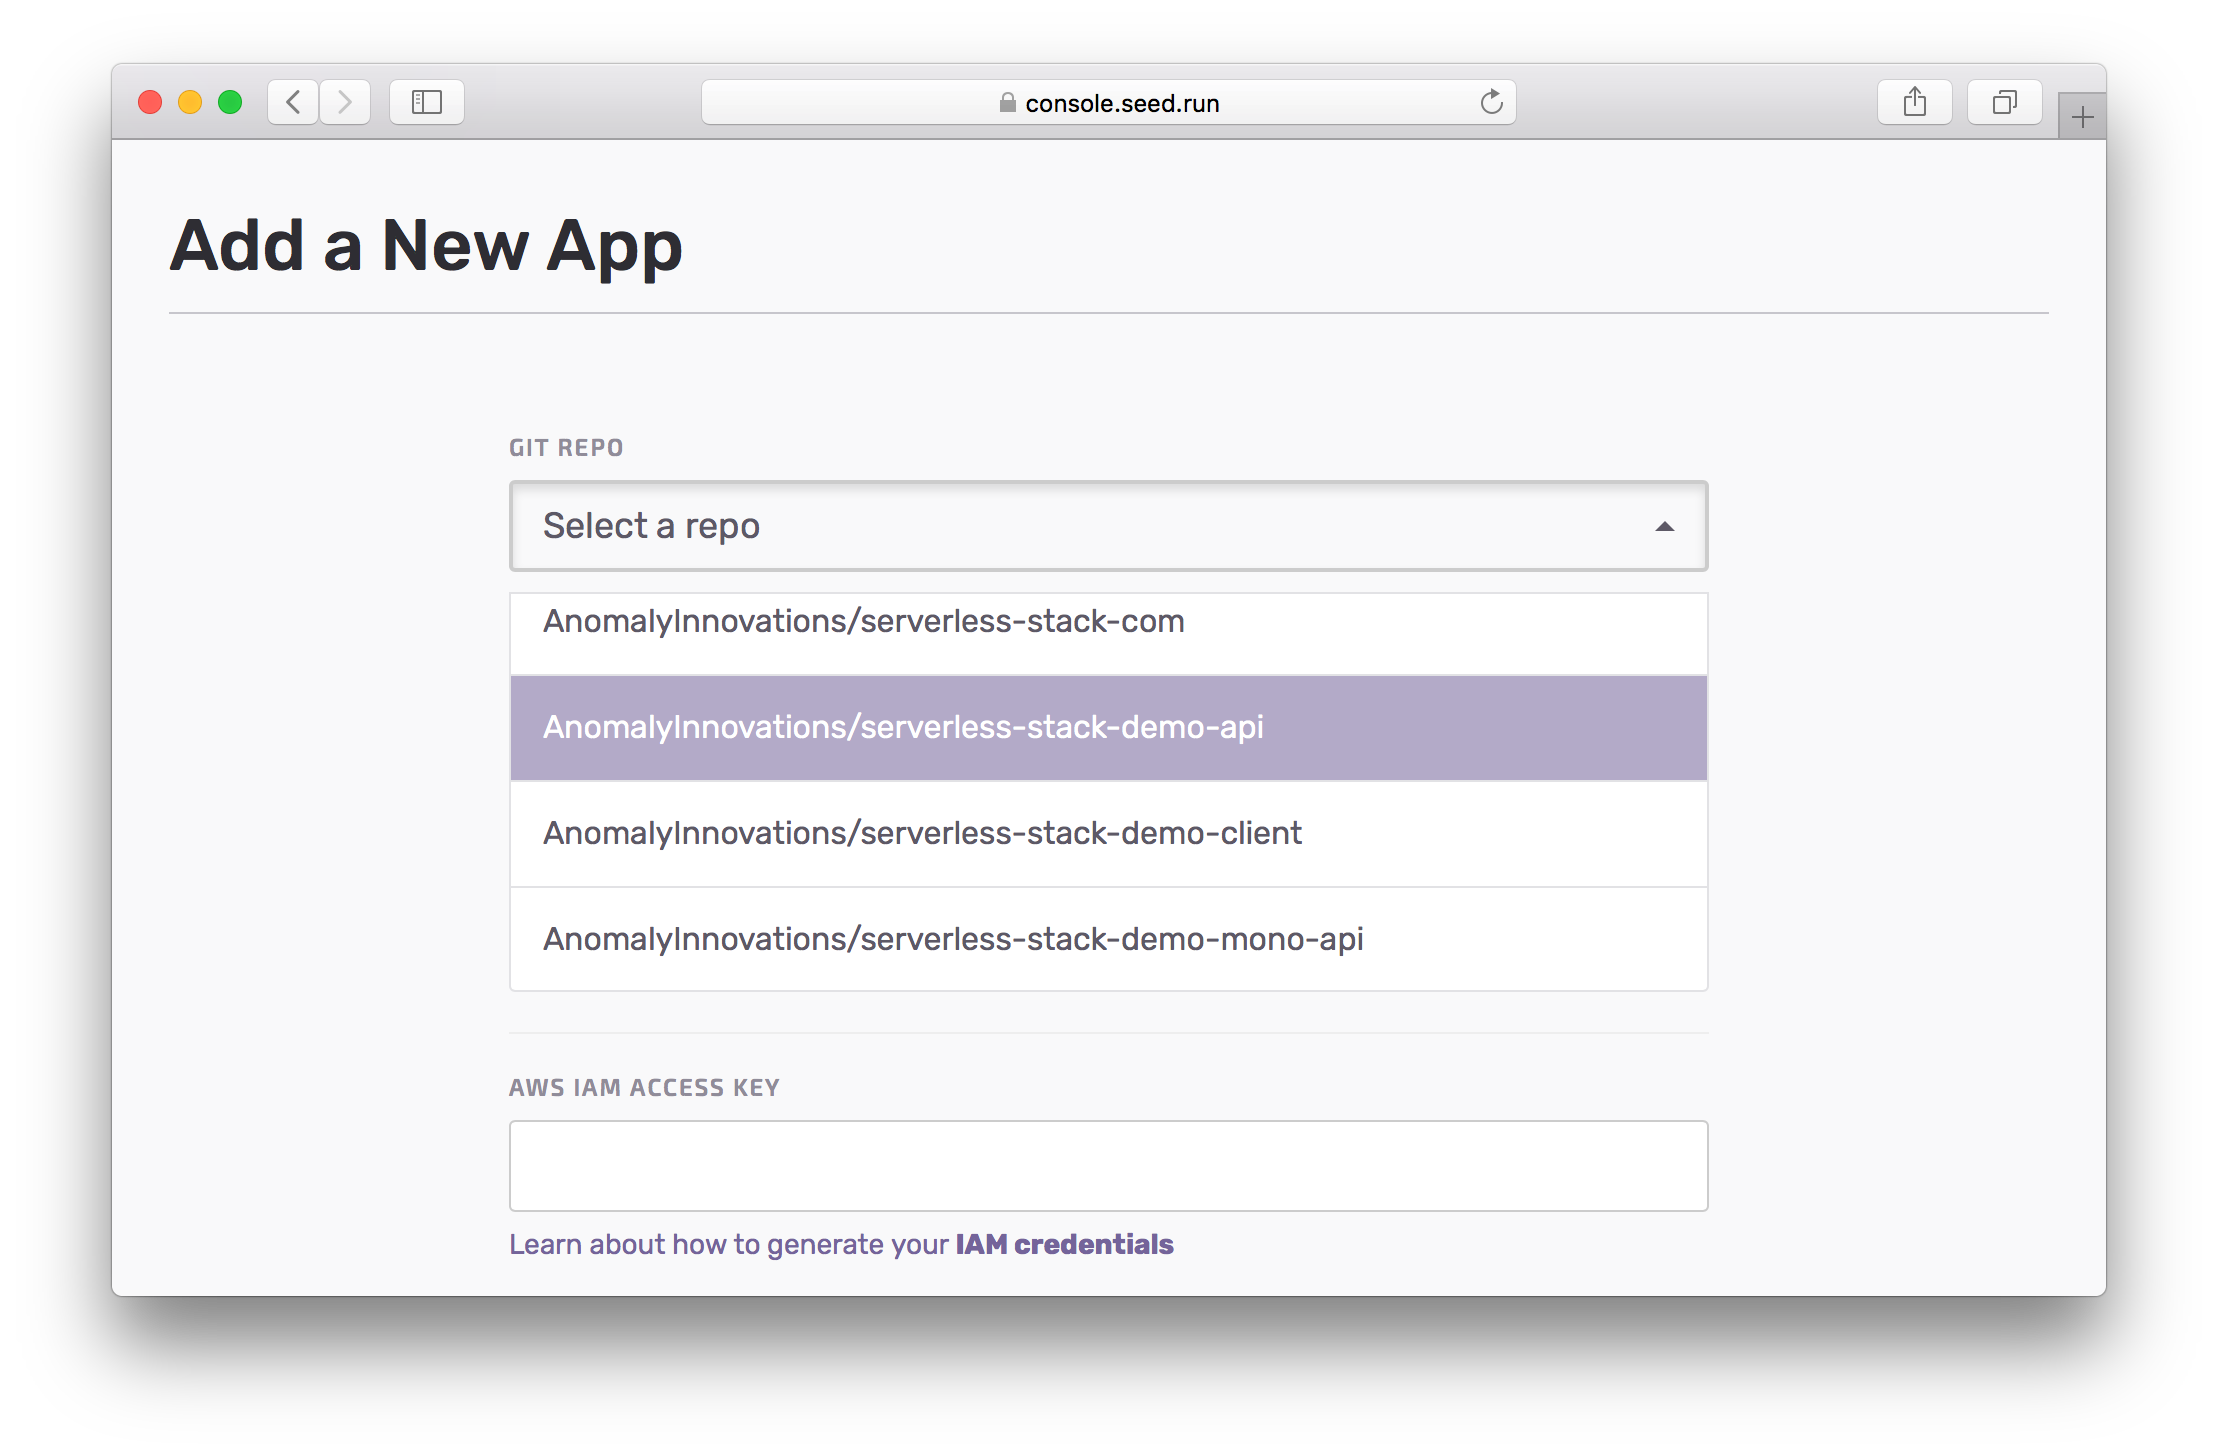Show all tabs with the tab overview icon

2004,102
